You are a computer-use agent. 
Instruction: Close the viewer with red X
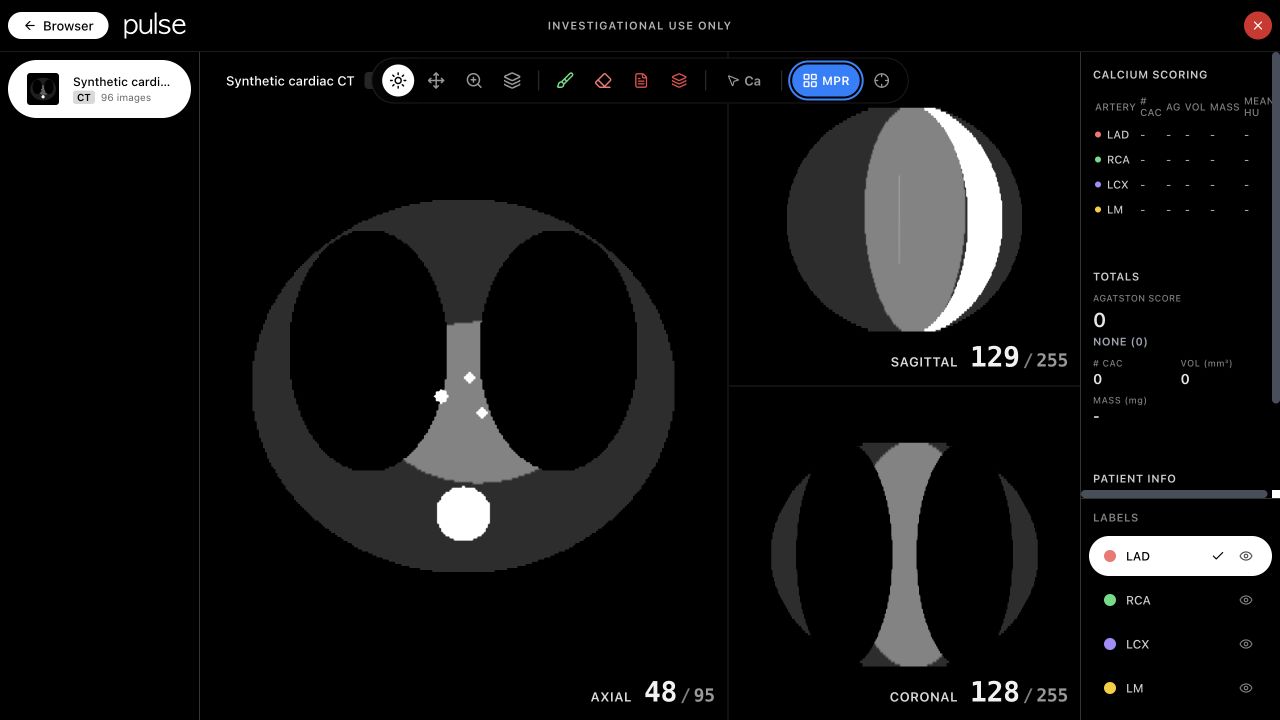pos(1257,26)
